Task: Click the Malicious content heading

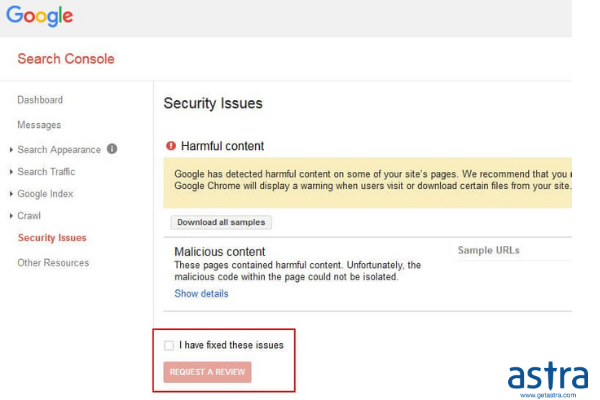Action: (220, 251)
